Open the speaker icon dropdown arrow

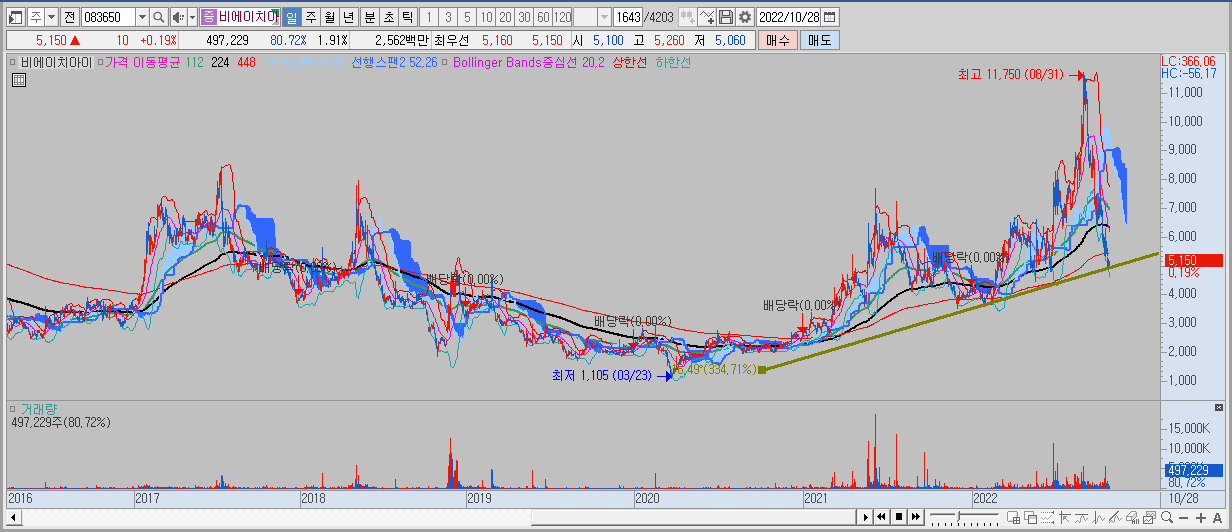(191, 17)
